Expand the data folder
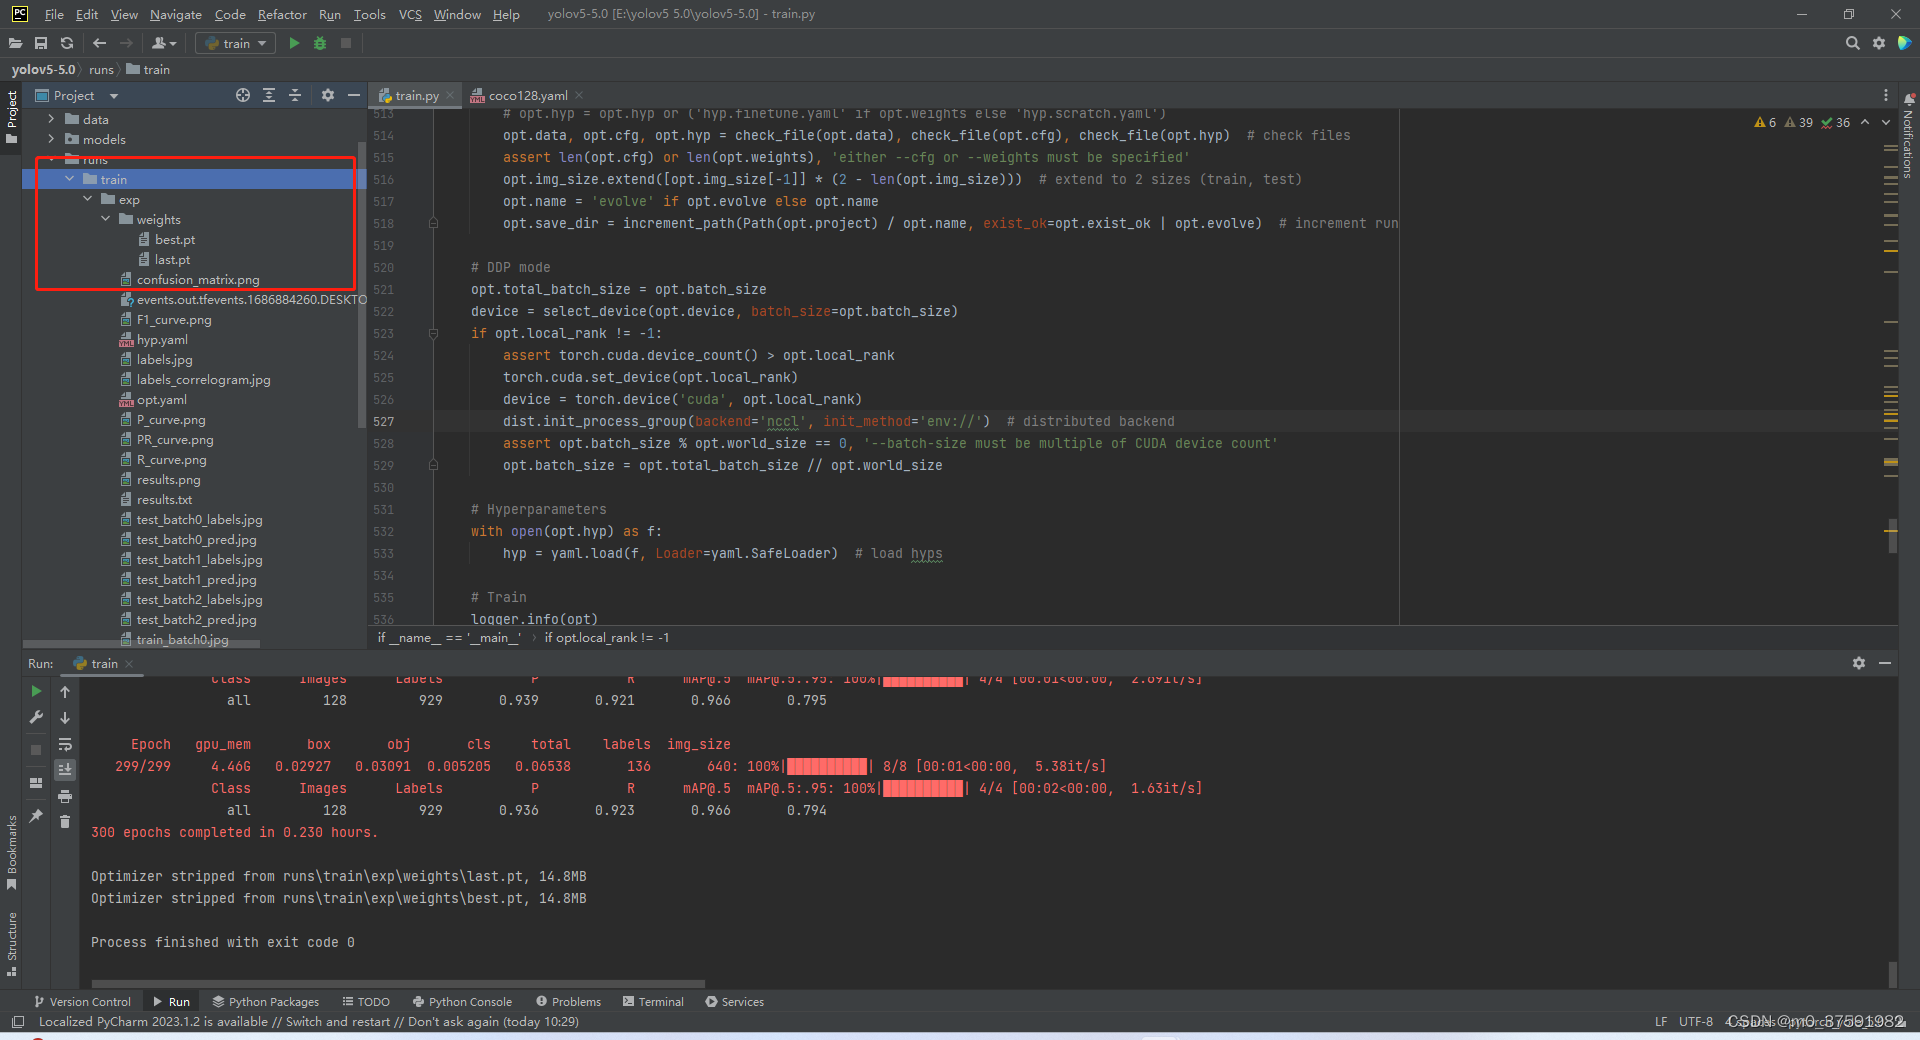 click(x=51, y=119)
